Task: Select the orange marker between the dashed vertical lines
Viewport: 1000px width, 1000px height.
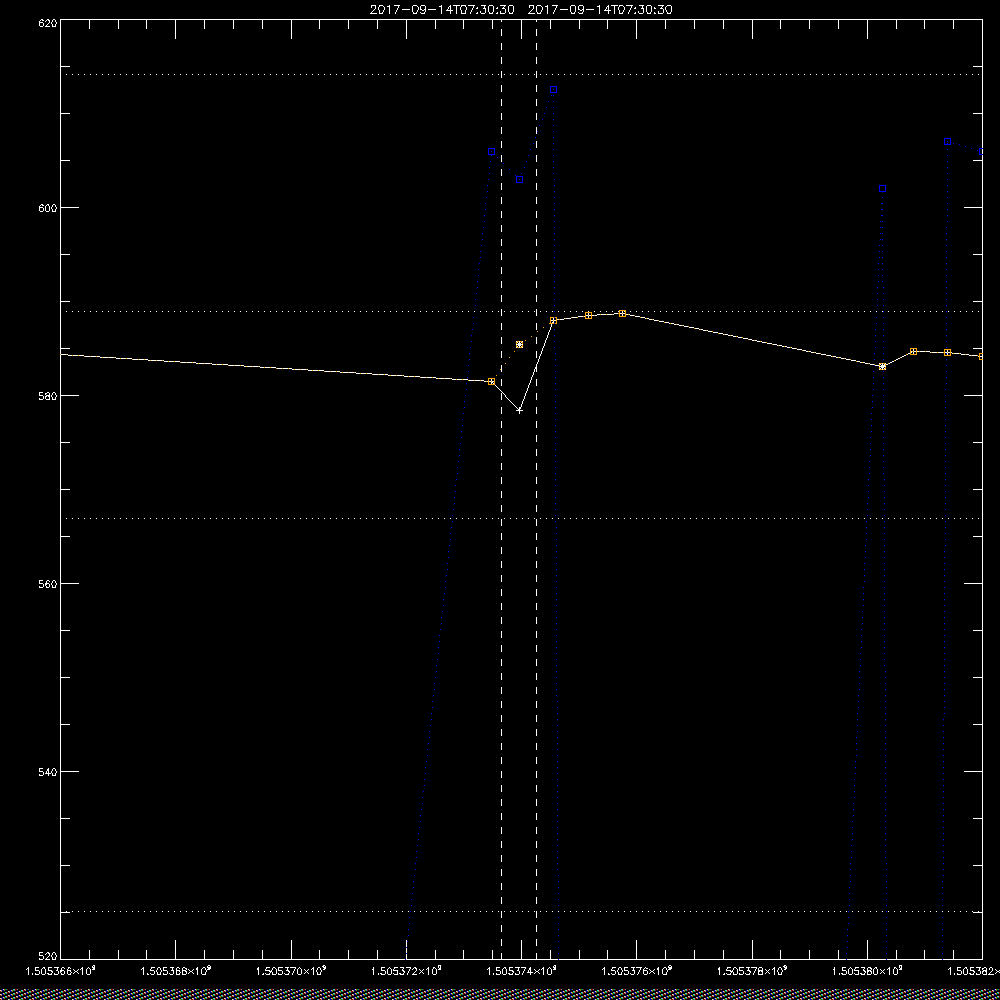Action: [520, 344]
